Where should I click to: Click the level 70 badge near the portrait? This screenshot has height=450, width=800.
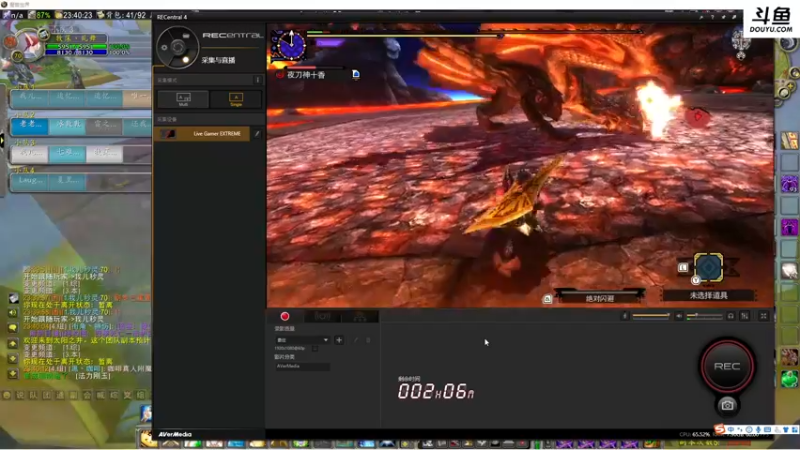pos(17,56)
